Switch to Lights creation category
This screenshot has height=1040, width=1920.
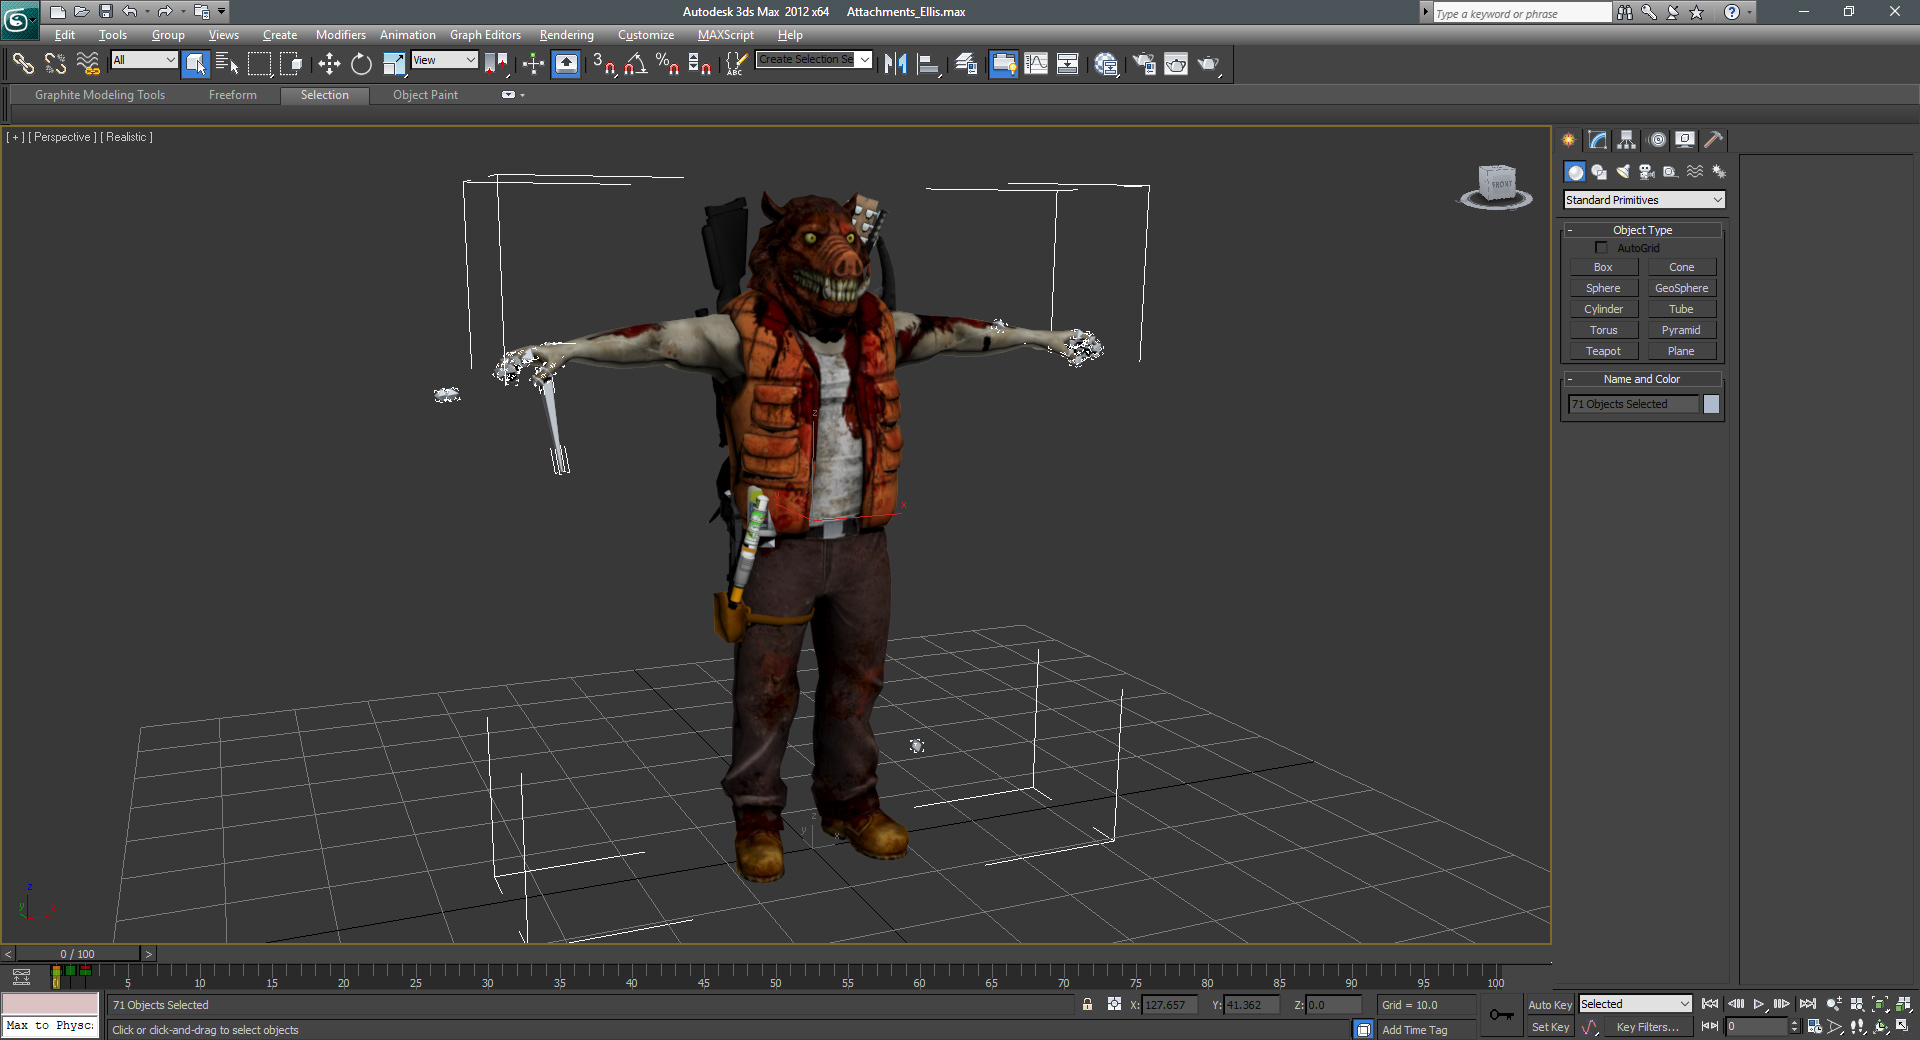1622,172
